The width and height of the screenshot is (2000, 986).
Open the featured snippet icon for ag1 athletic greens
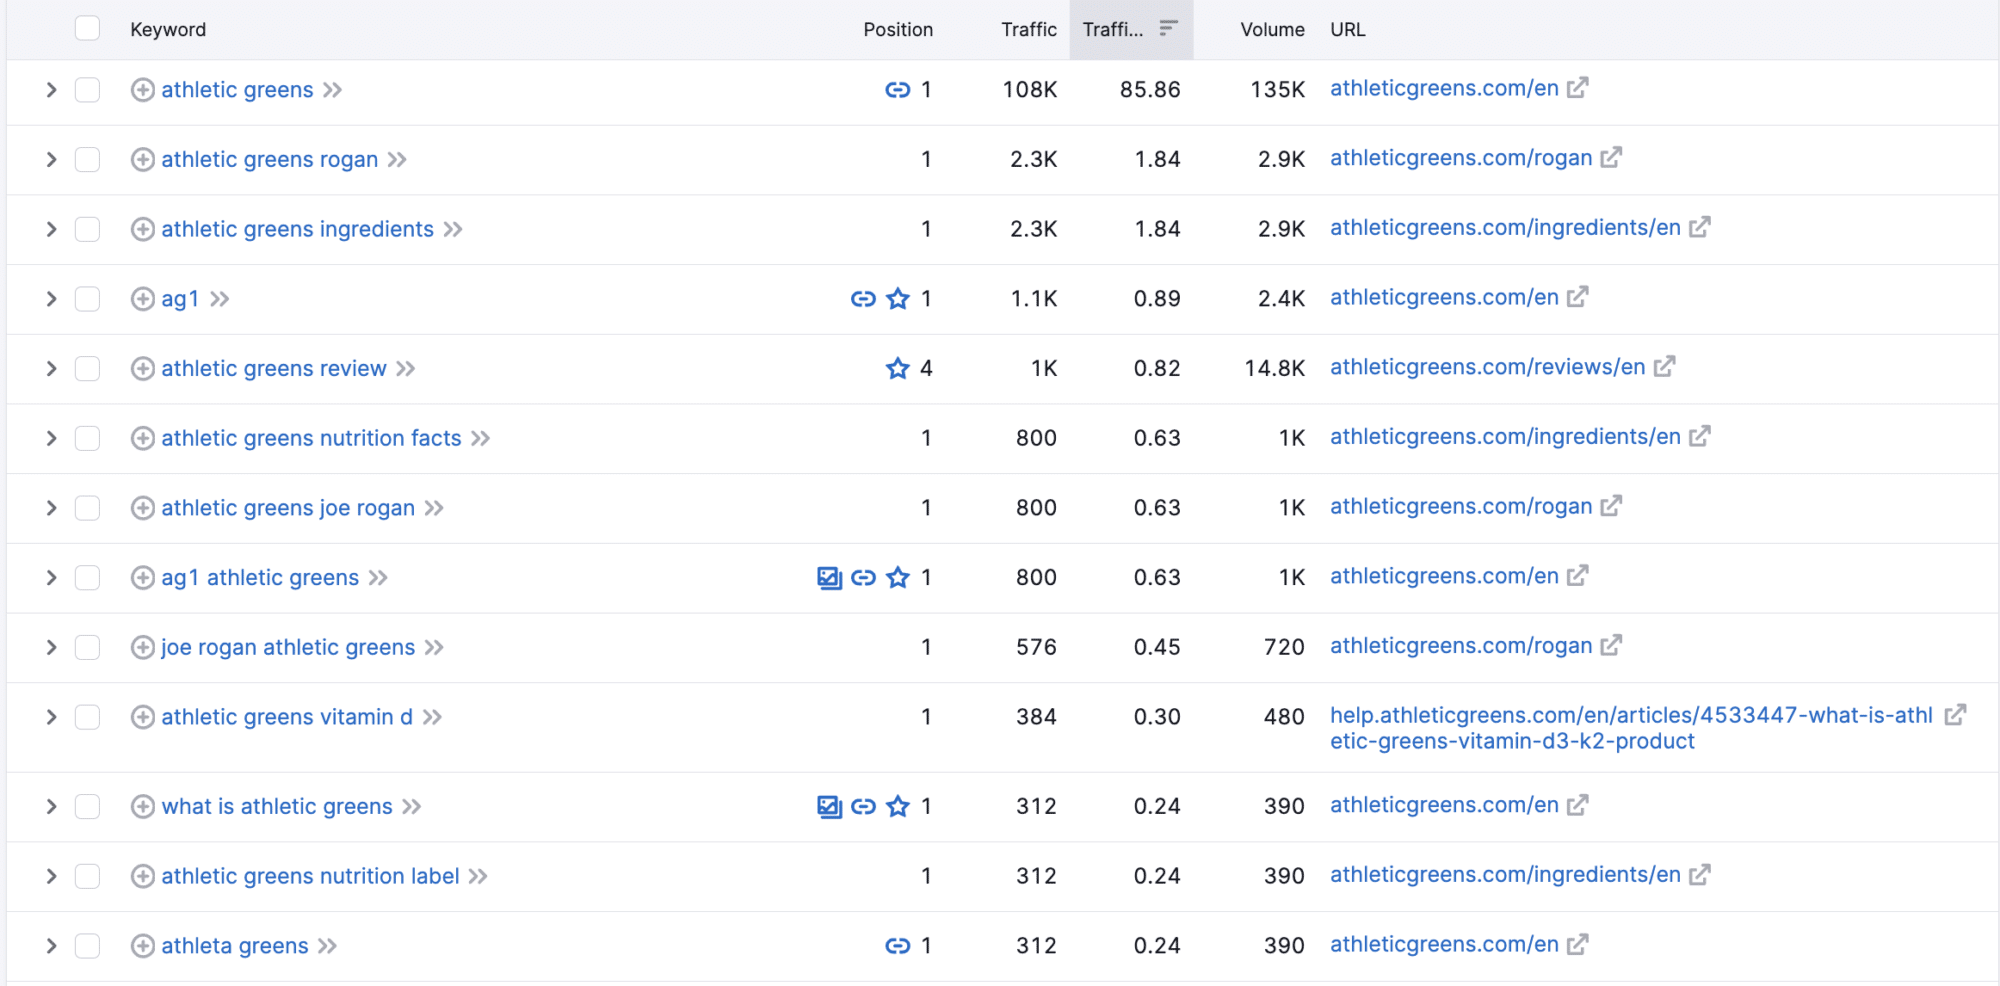pos(829,577)
